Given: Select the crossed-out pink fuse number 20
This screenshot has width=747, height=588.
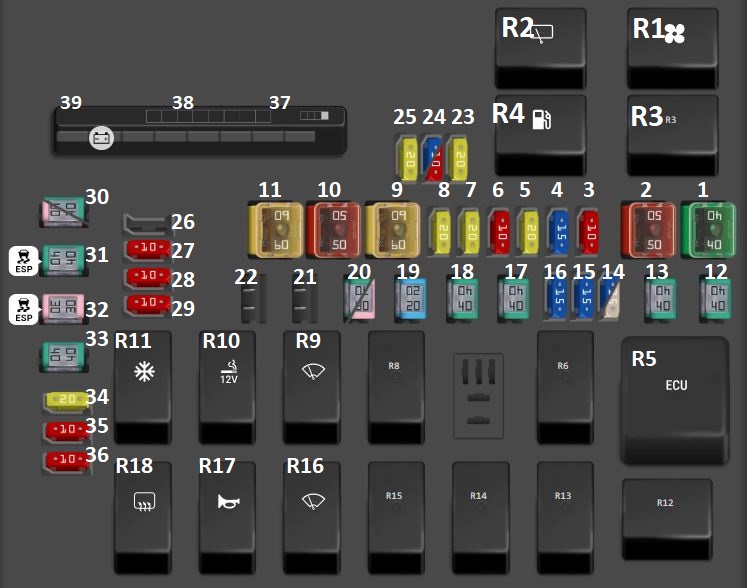Looking at the screenshot, I should [359, 299].
